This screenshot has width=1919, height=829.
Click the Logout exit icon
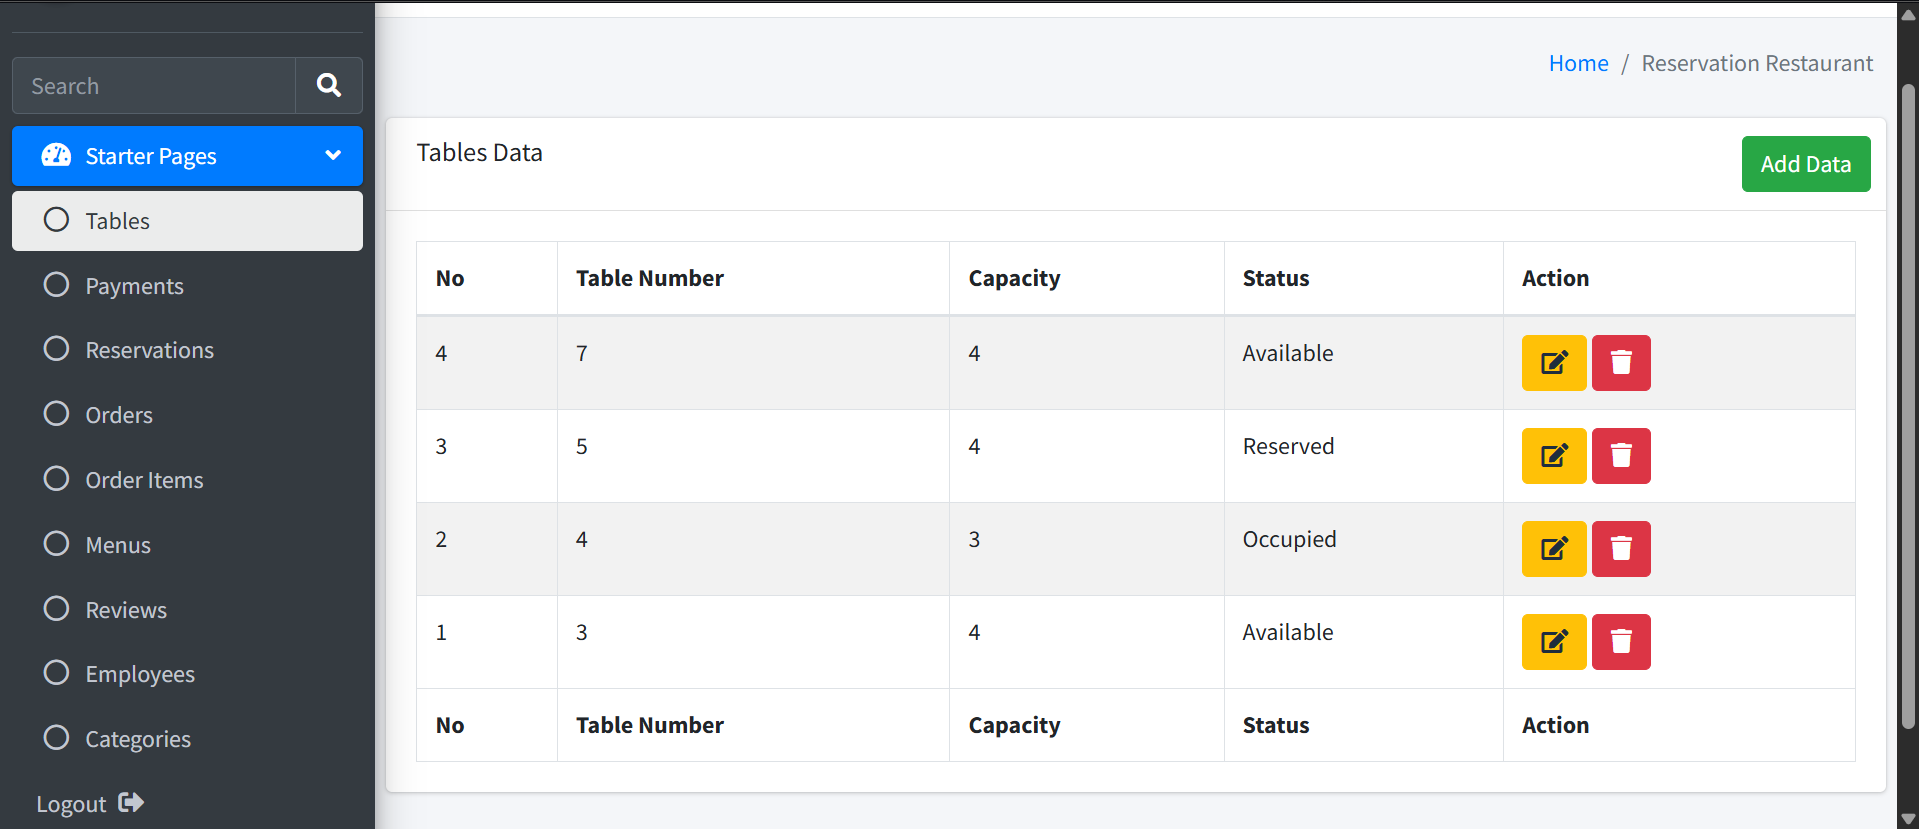(x=131, y=802)
